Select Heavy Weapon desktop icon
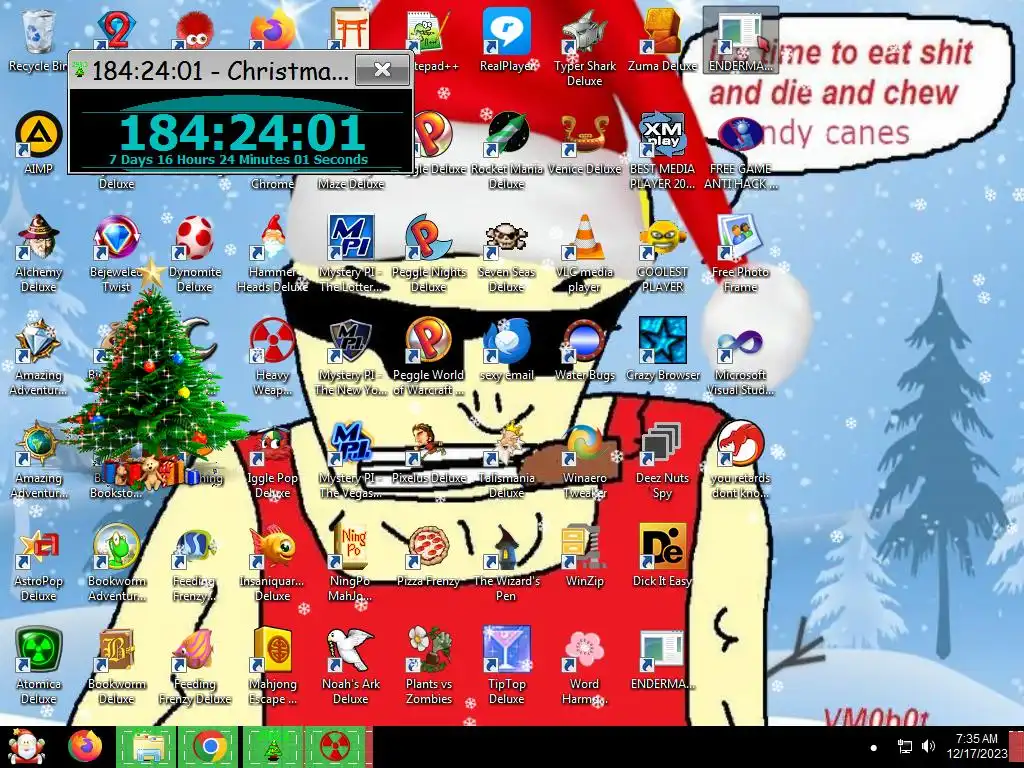The height and width of the screenshot is (768, 1024). tap(272, 357)
